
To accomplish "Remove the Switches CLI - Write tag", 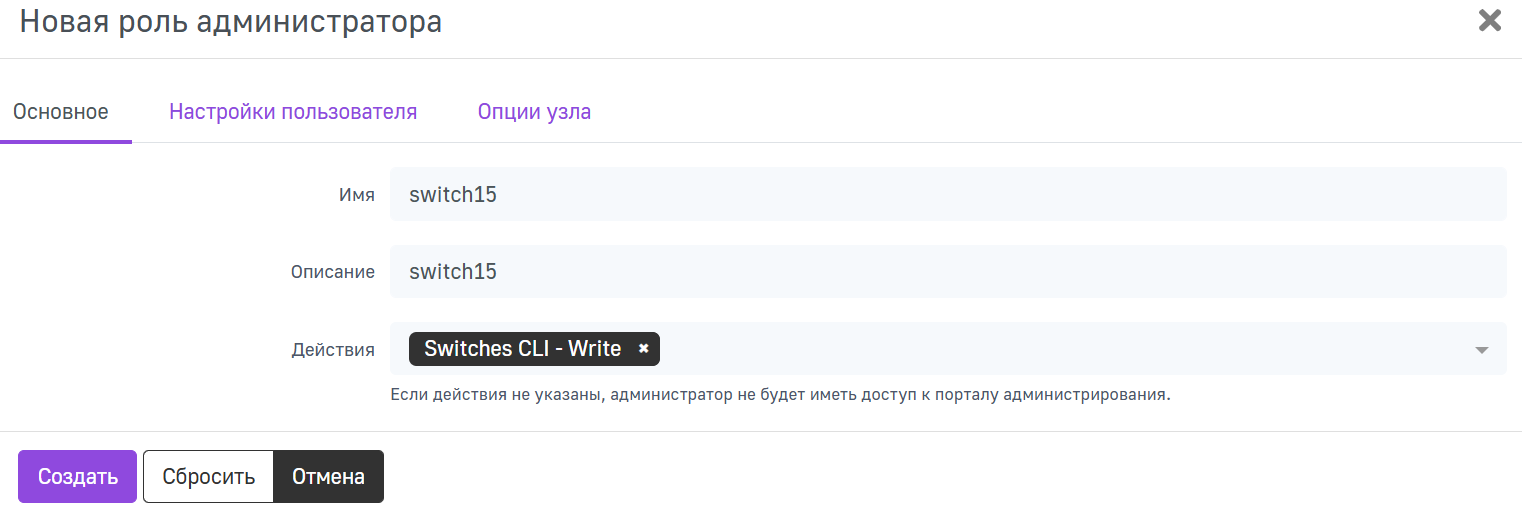I will [x=644, y=349].
